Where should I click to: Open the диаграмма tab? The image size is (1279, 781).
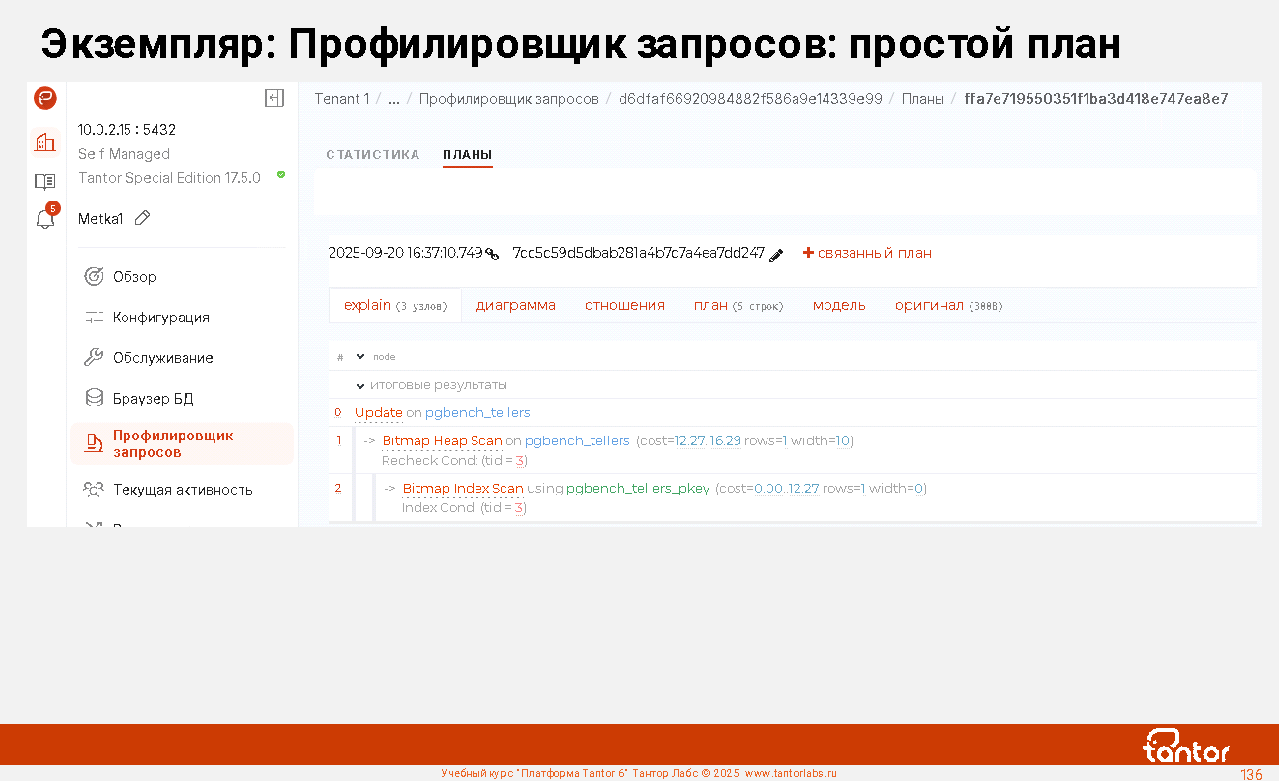click(515, 305)
